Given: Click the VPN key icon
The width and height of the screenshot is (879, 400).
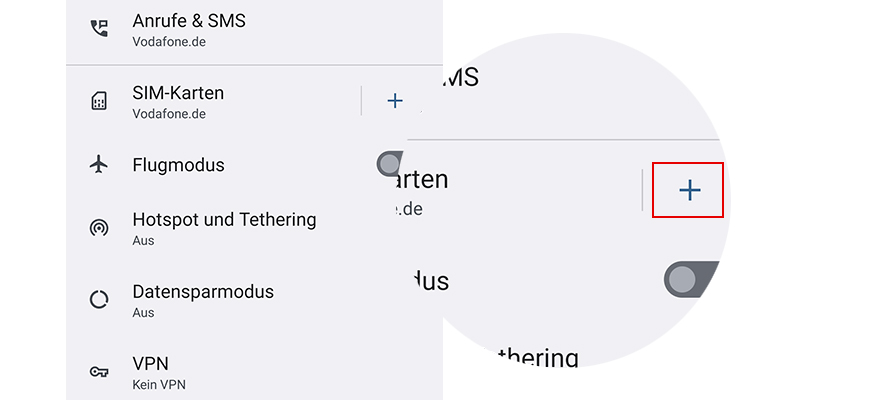Looking at the screenshot, I should (98, 372).
